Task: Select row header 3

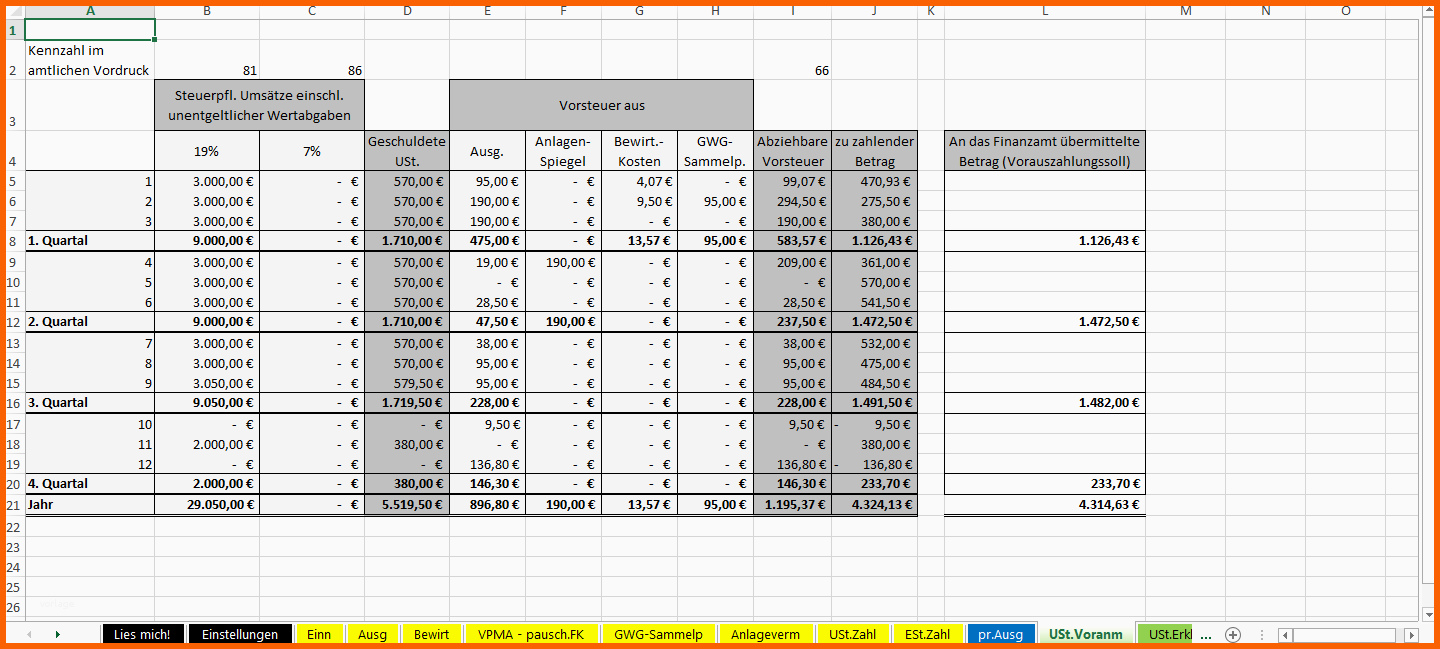Action: click(14, 105)
